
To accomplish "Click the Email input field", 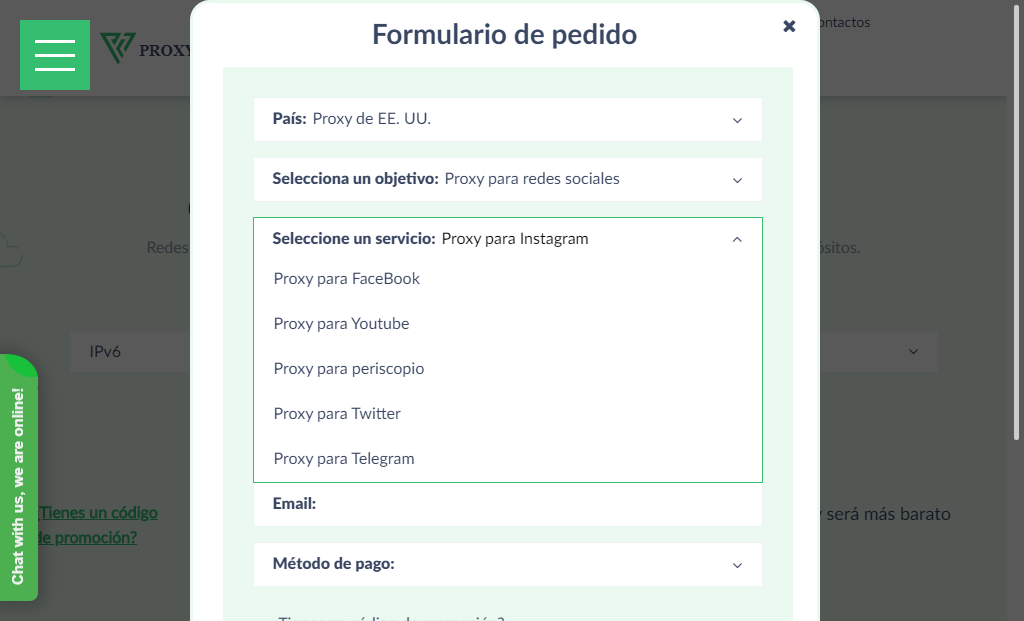I will [x=508, y=504].
